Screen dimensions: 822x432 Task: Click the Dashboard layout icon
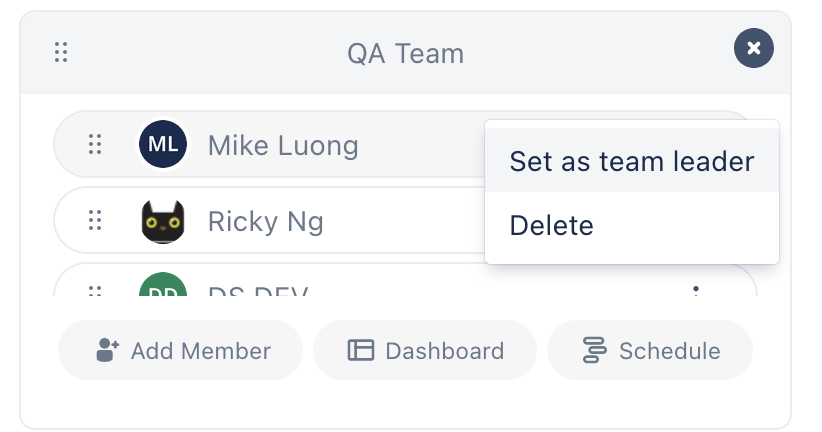point(360,350)
